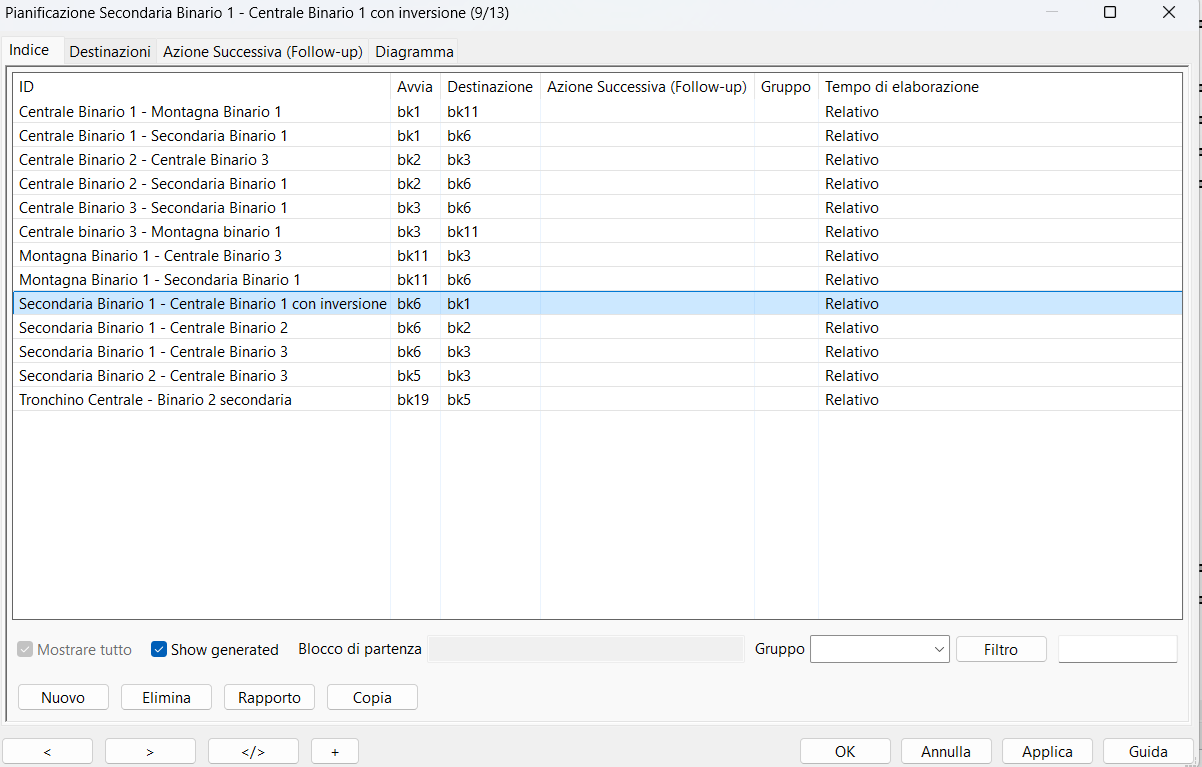This screenshot has height=767, width=1202.
Task: Click the previous record '<' button
Action: (x=47, y=751)
